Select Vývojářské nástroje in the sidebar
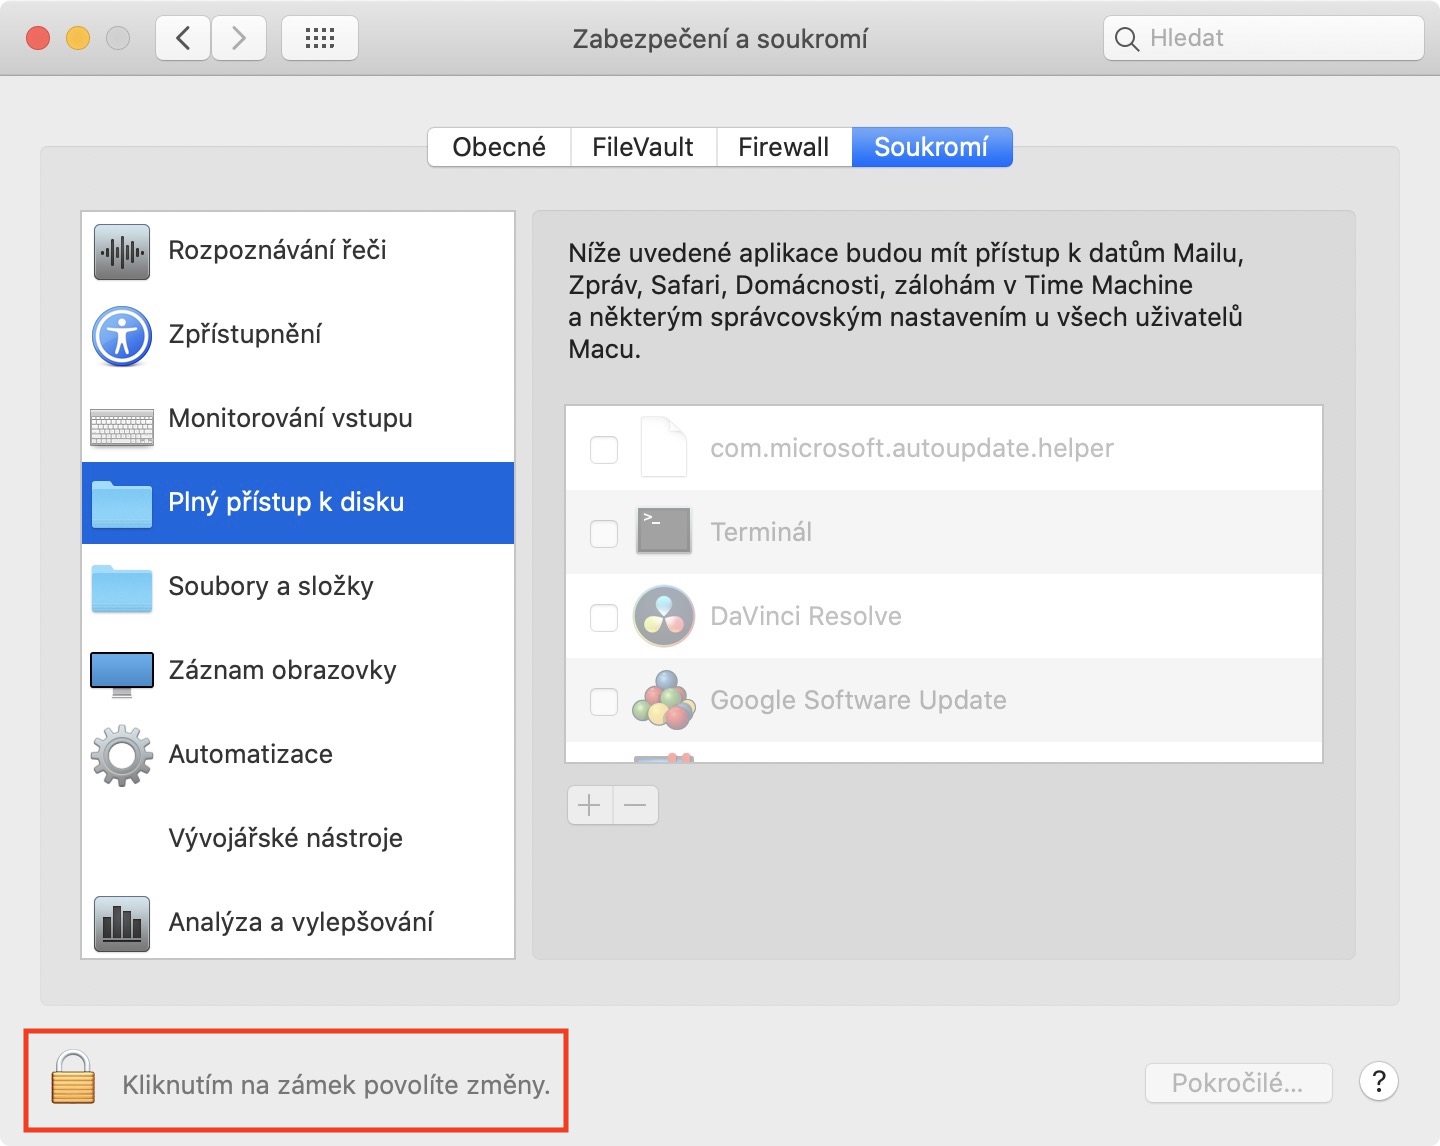 click(x=286, y=838)
